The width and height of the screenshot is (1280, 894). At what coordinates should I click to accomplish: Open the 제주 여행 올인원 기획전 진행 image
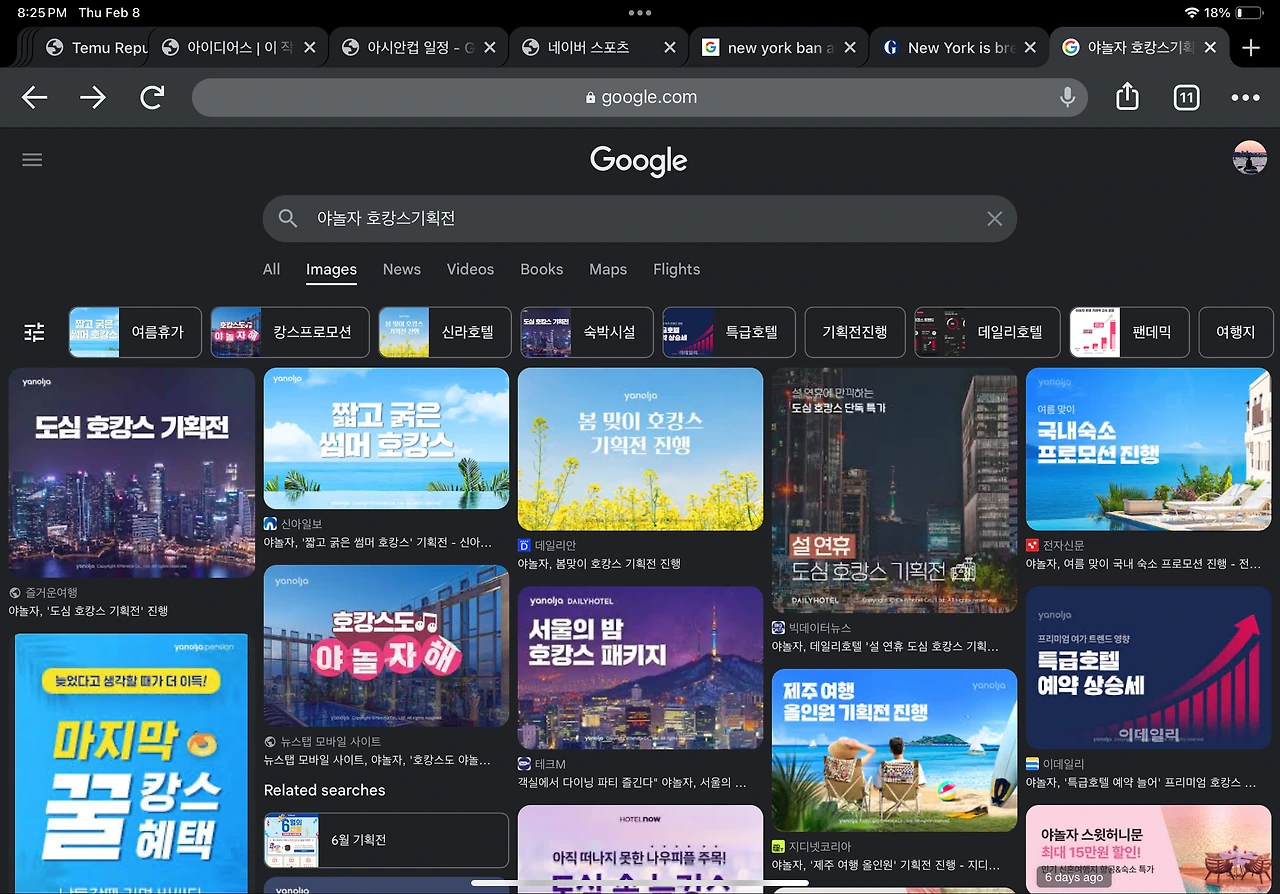pos(894,750)
